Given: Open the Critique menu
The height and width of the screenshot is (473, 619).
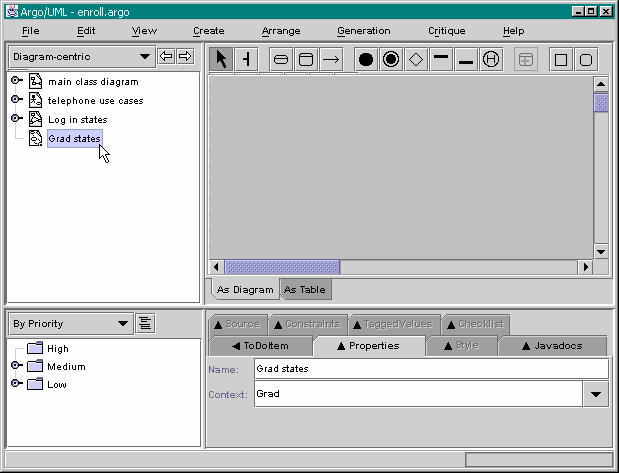Looking at the screenshot, I should pyautogui.click(x=446, y=31).
